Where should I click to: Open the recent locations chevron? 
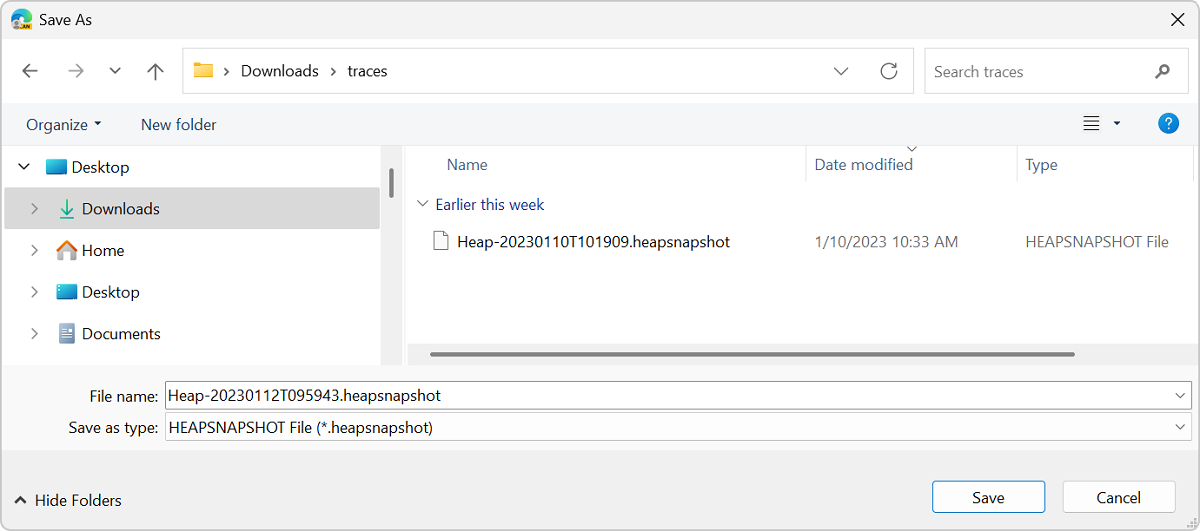click(115, 71)
